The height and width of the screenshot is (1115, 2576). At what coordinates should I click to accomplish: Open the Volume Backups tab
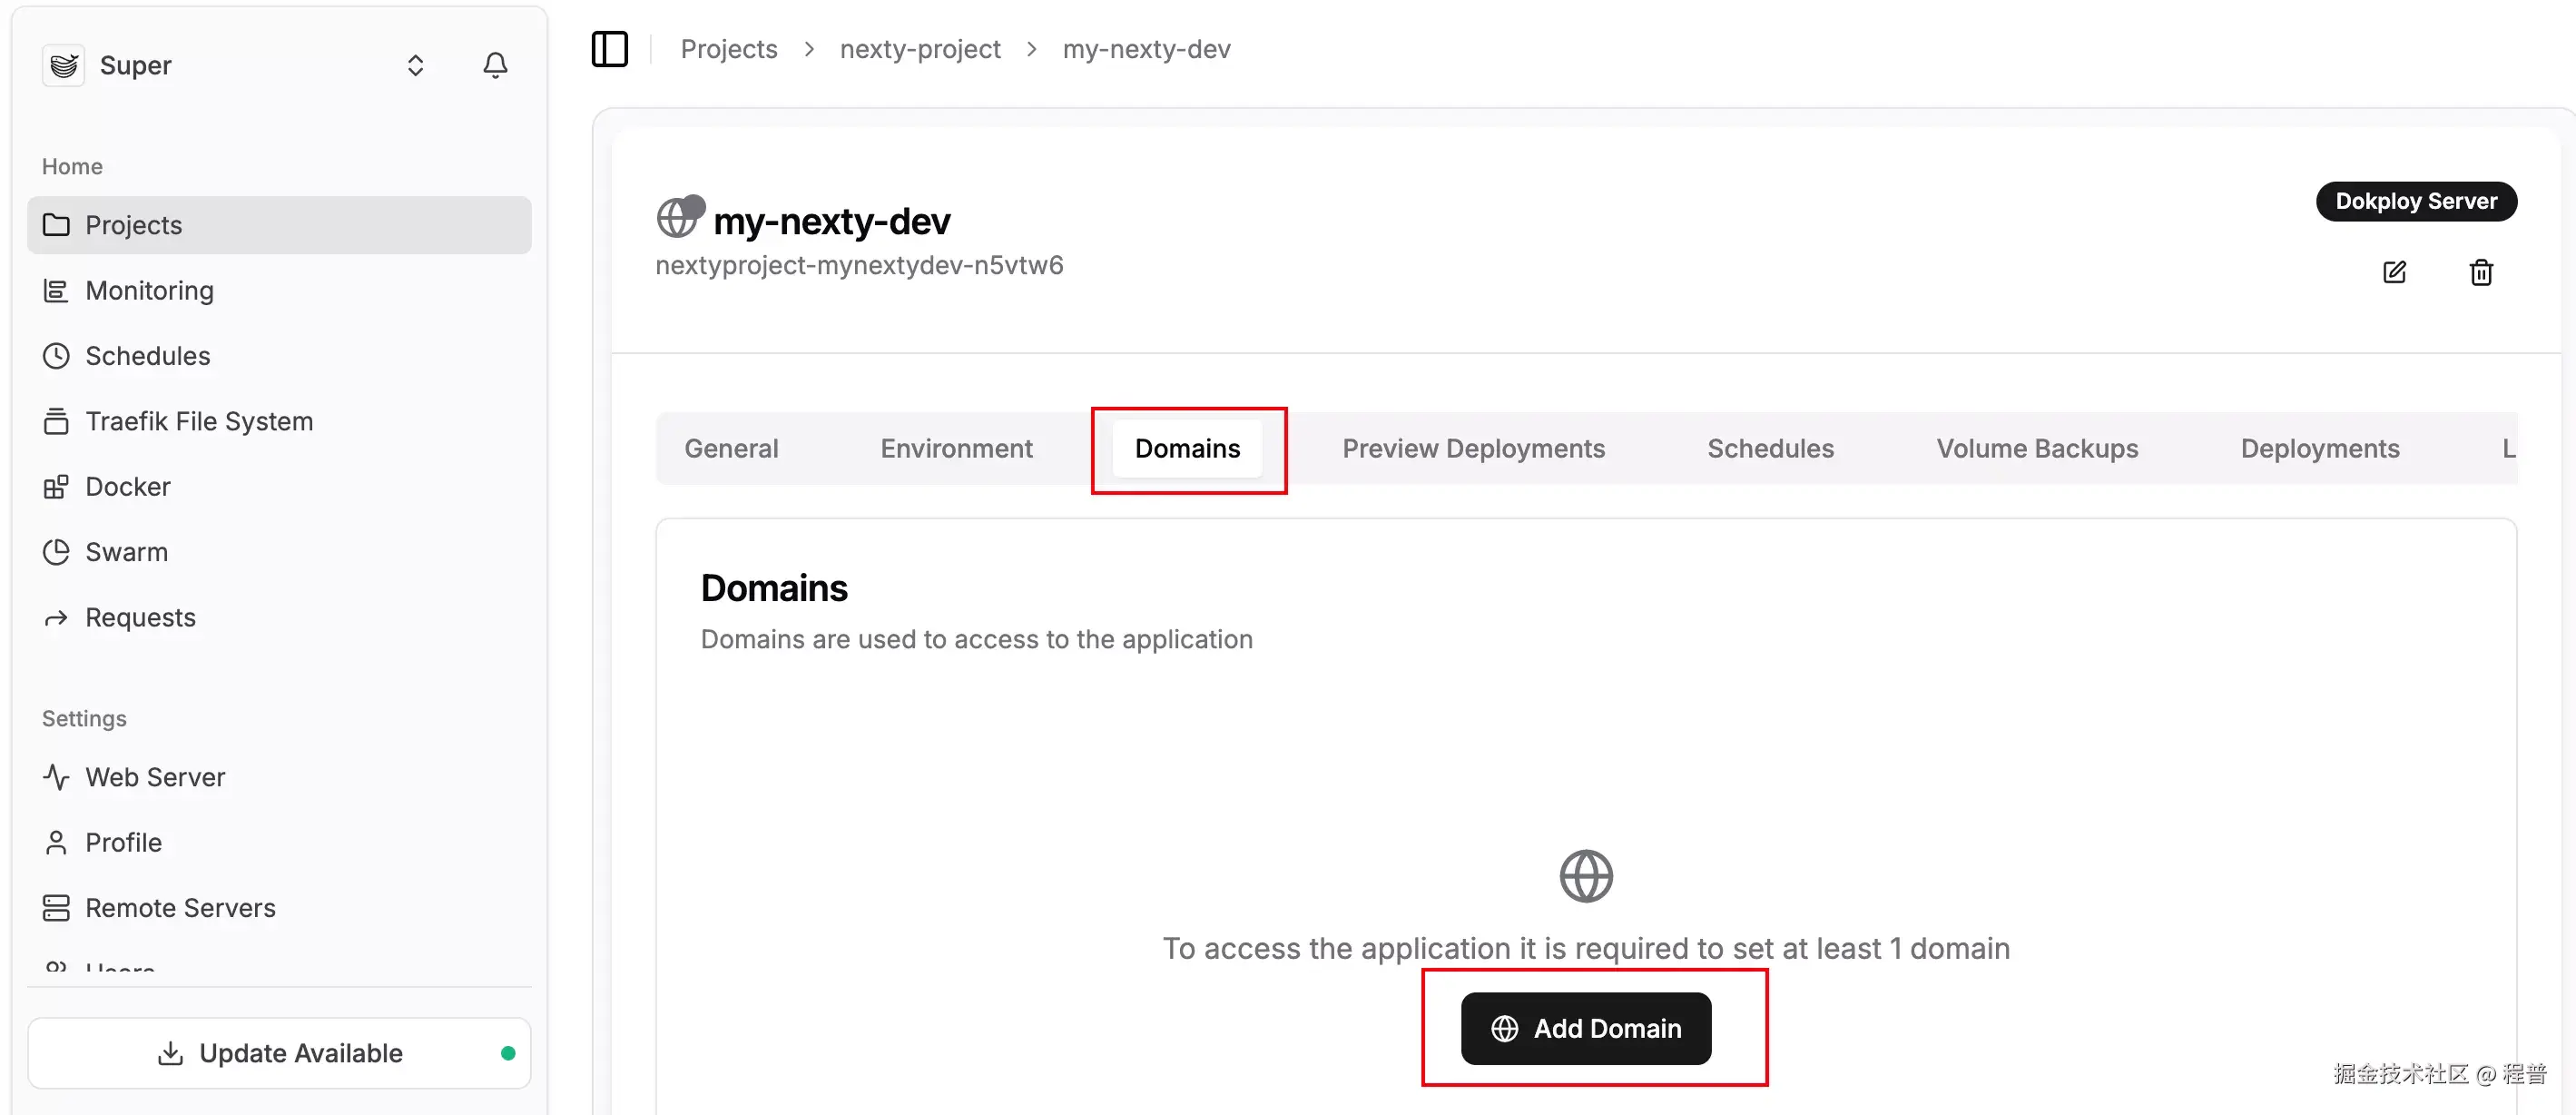click(2037, 448)
